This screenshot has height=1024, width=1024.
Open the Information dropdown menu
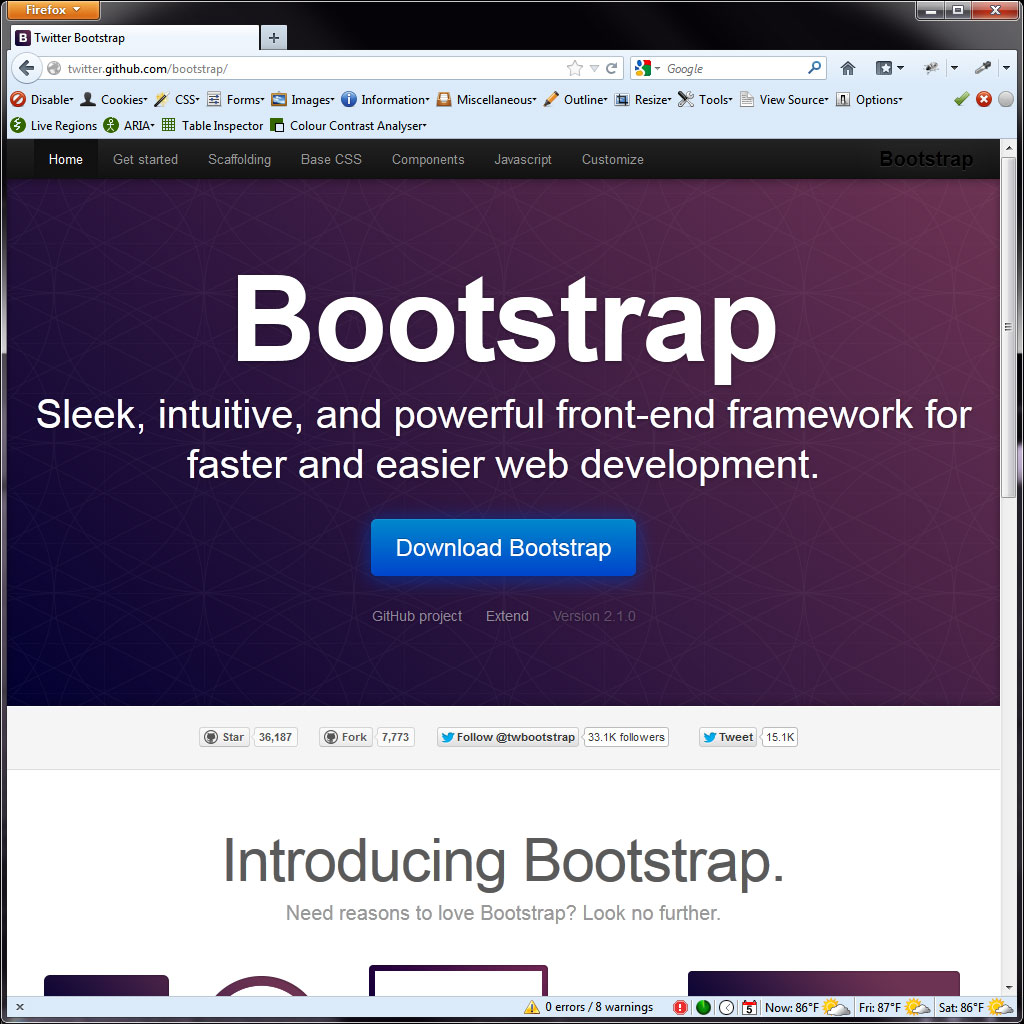385,99
